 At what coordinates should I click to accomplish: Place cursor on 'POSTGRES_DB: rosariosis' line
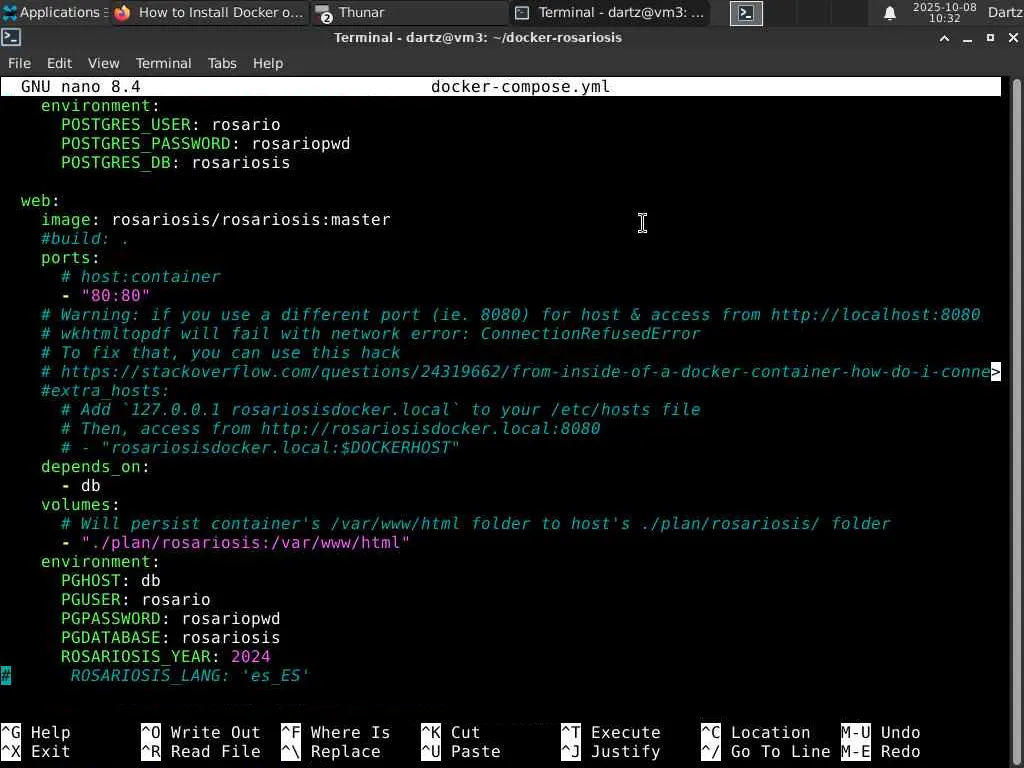coord(176,163)
